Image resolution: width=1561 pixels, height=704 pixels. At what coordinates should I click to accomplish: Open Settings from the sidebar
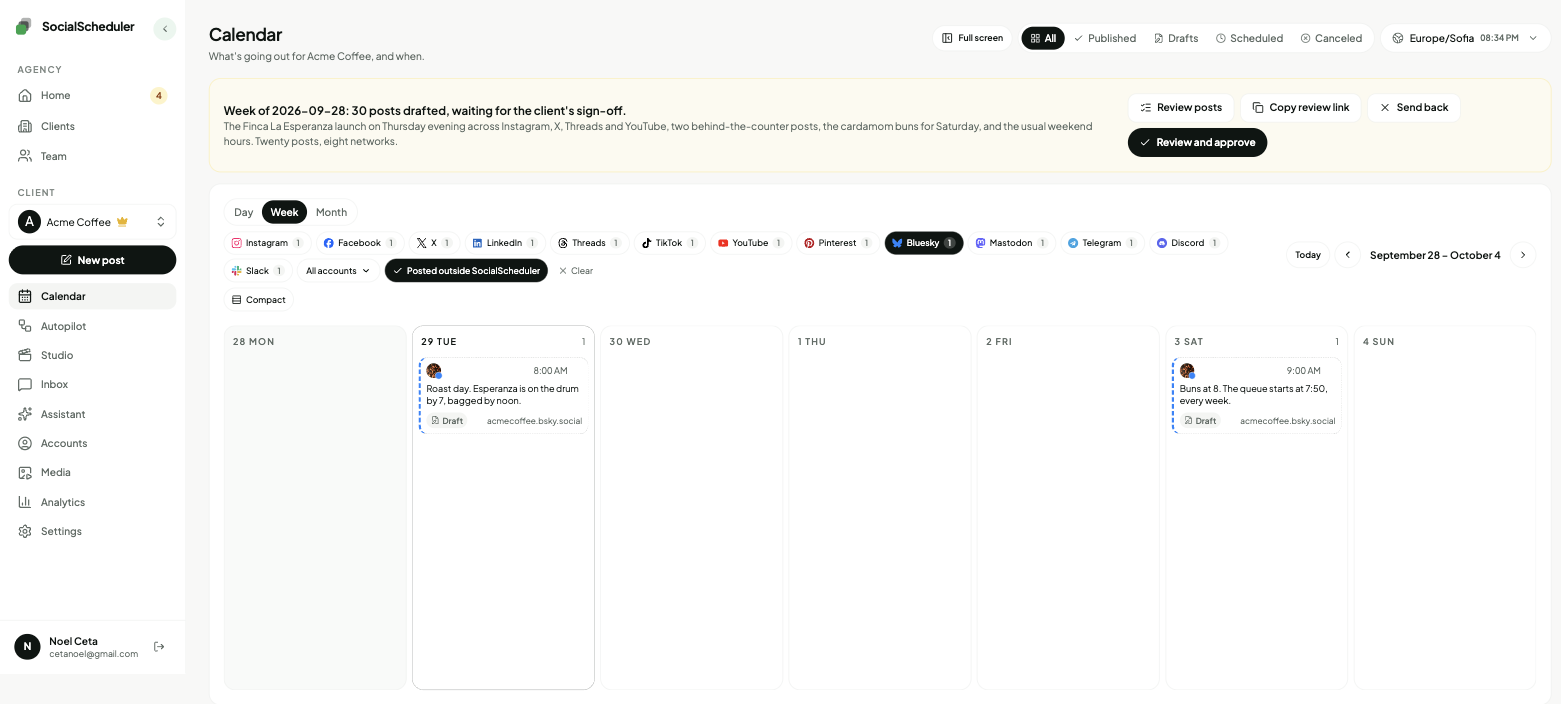click(x=92, y=531)
